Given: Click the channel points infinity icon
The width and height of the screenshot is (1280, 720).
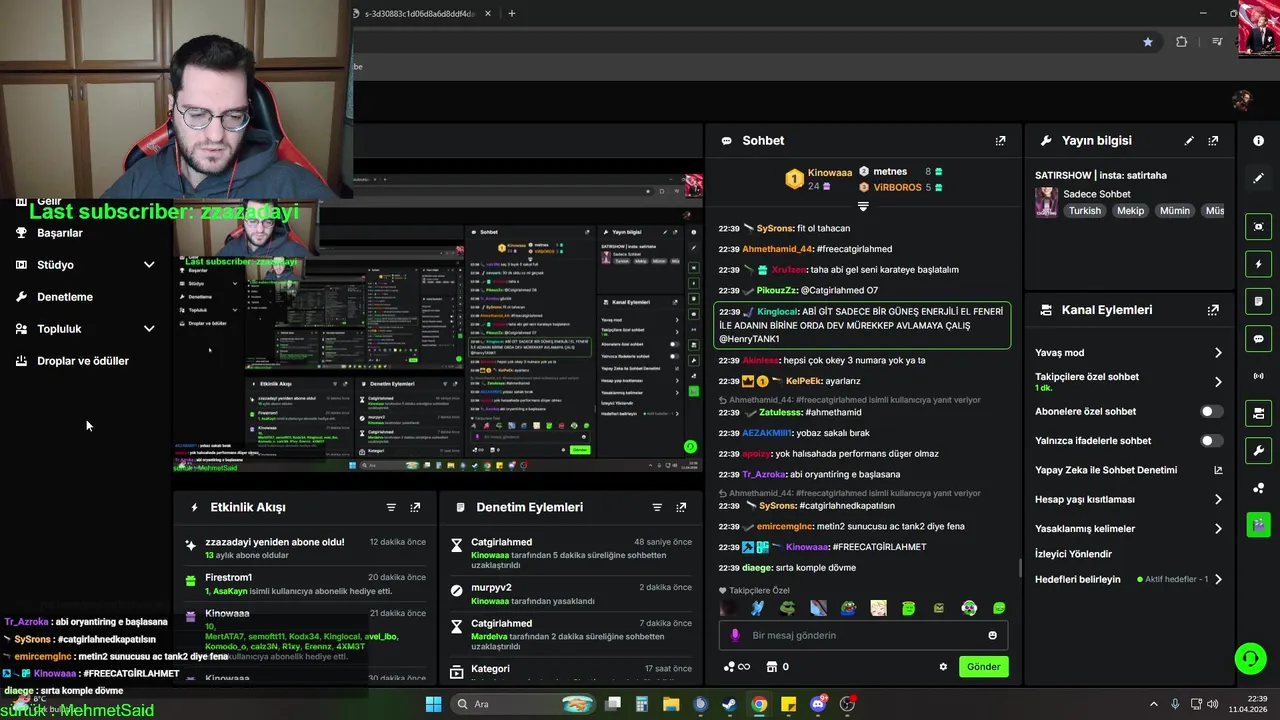Looking at the screenshot, I should point(737,667).
